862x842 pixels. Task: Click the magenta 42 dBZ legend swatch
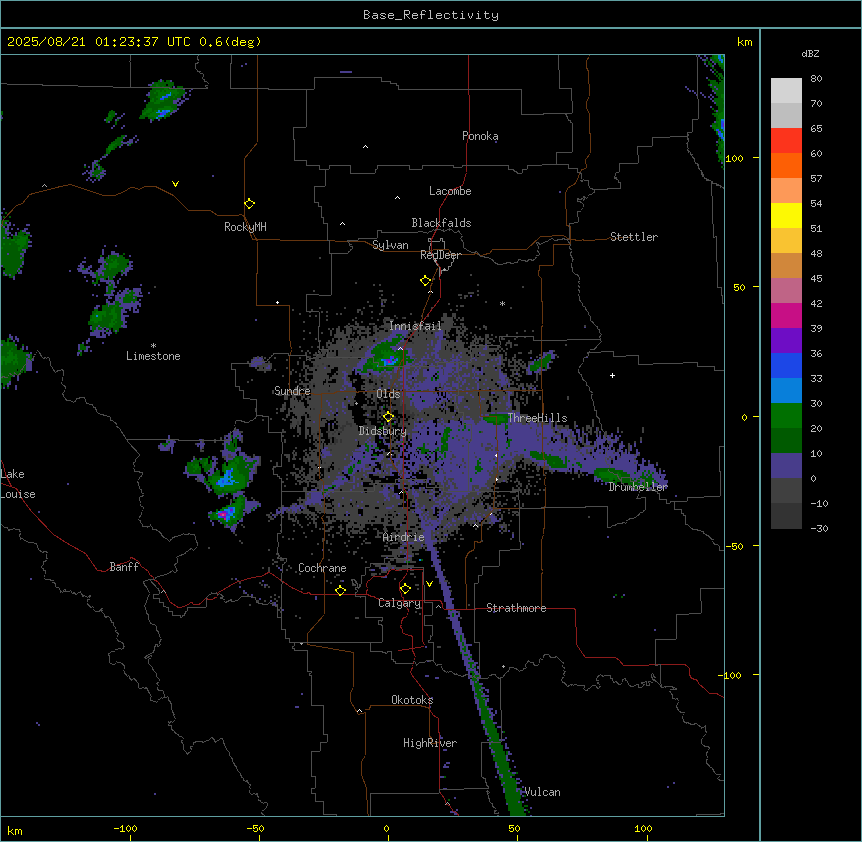786,315
